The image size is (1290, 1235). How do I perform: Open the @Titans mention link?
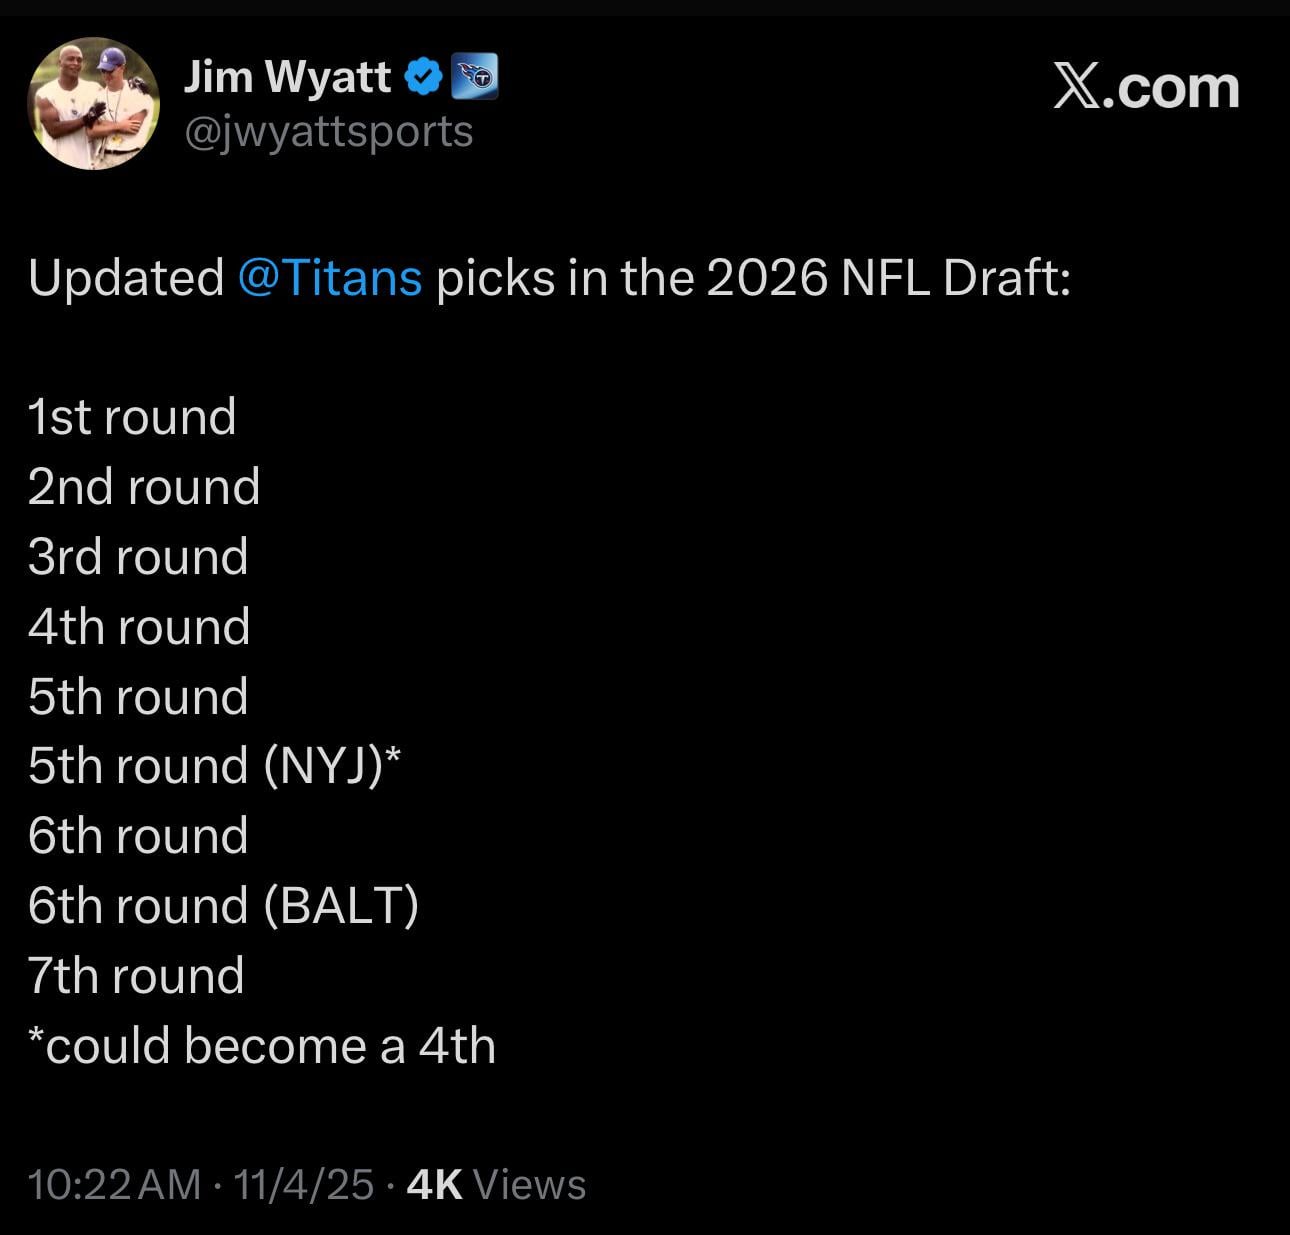(x=330, y=278)
